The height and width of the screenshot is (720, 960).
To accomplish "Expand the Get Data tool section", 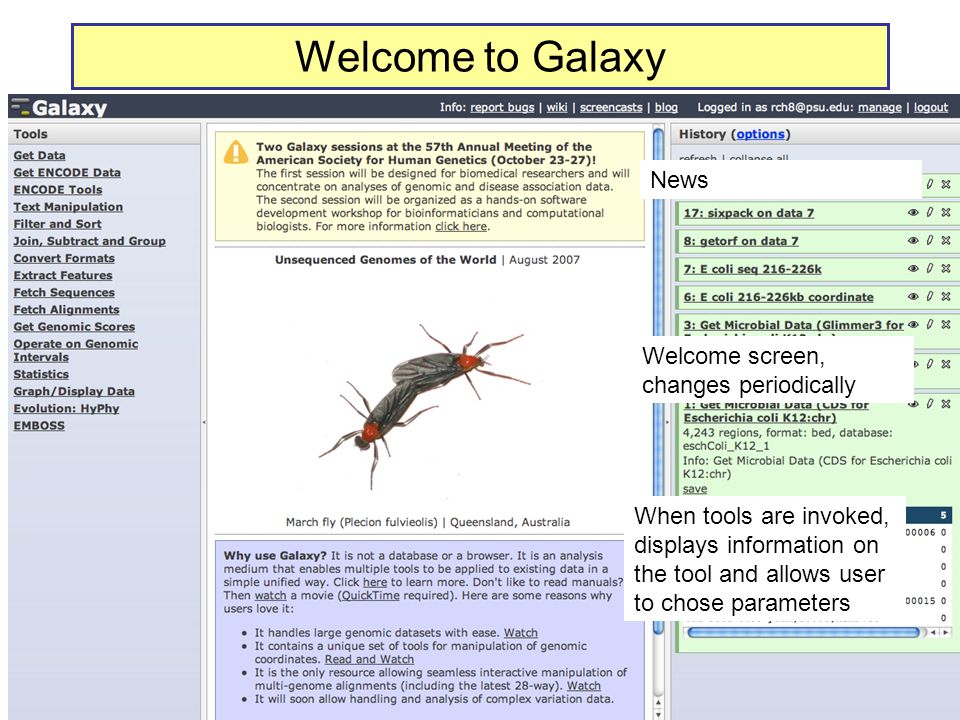I will [x=39, y=156].
